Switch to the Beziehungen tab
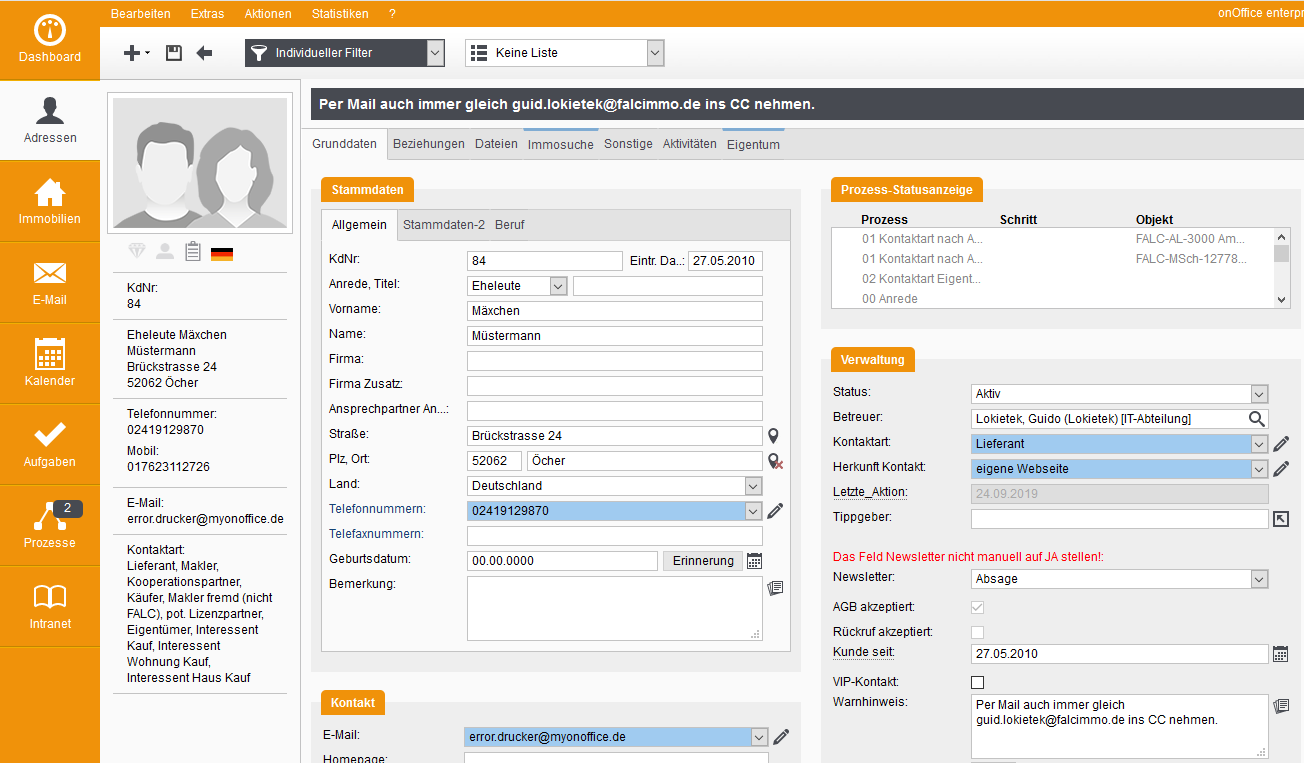This screenshot has width=1304, height=763. tap(428, 144)
